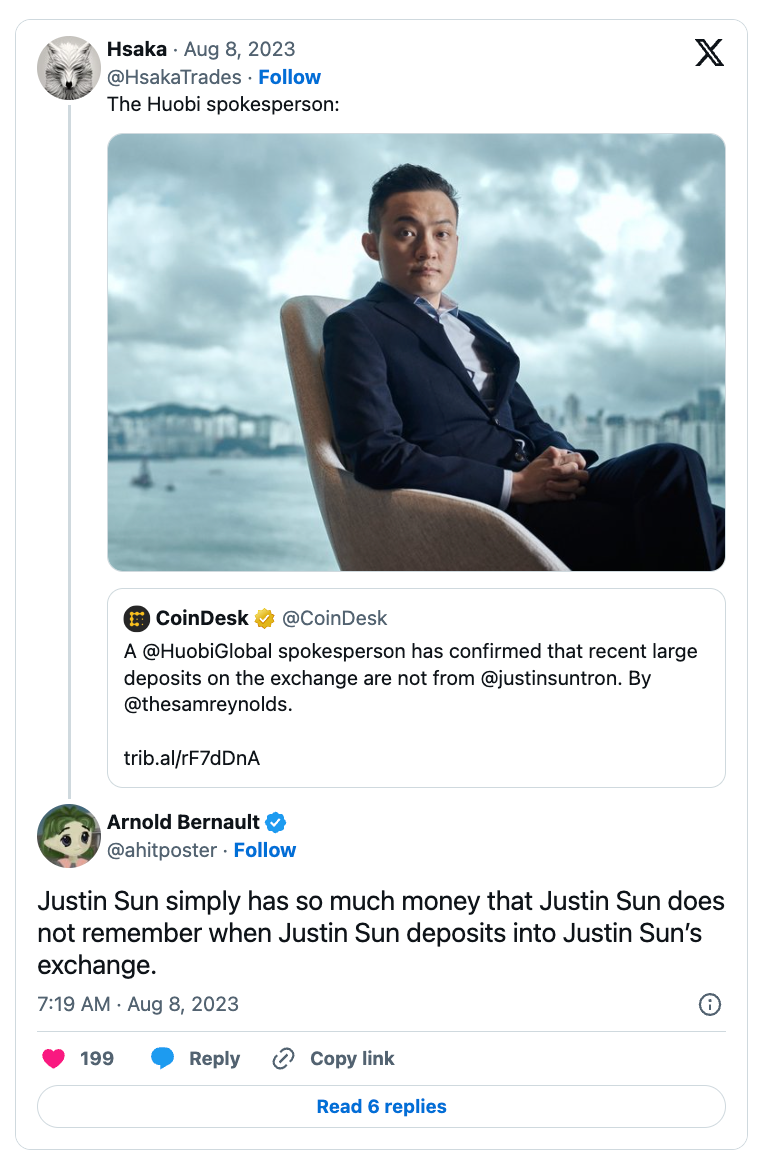
Task: Click Arnold Bernault's blue verified badge
Action: pyautogui.click(x=276, y=822)
